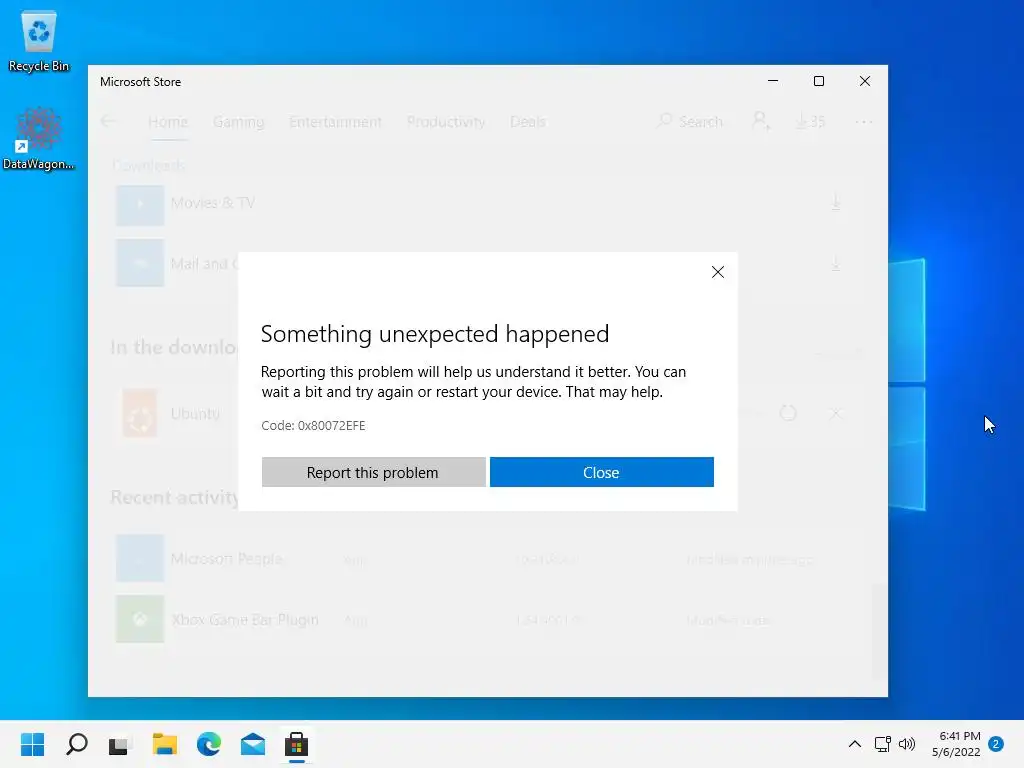Click the blue Close button
The image size is (1024, 768).
coord(601,472)
